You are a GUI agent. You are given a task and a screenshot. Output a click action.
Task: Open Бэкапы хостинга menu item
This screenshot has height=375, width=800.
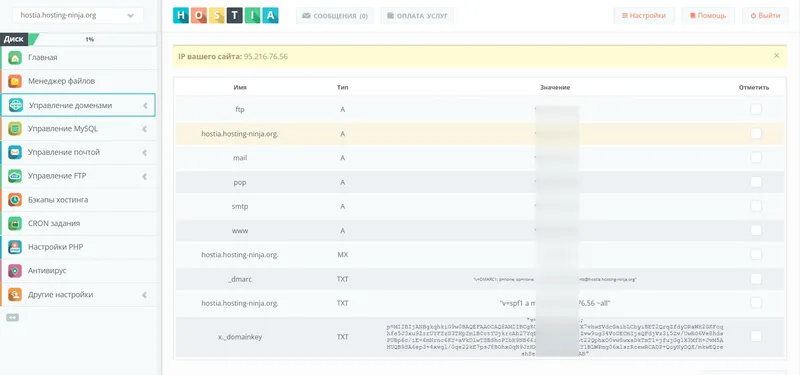pos(78,199)
